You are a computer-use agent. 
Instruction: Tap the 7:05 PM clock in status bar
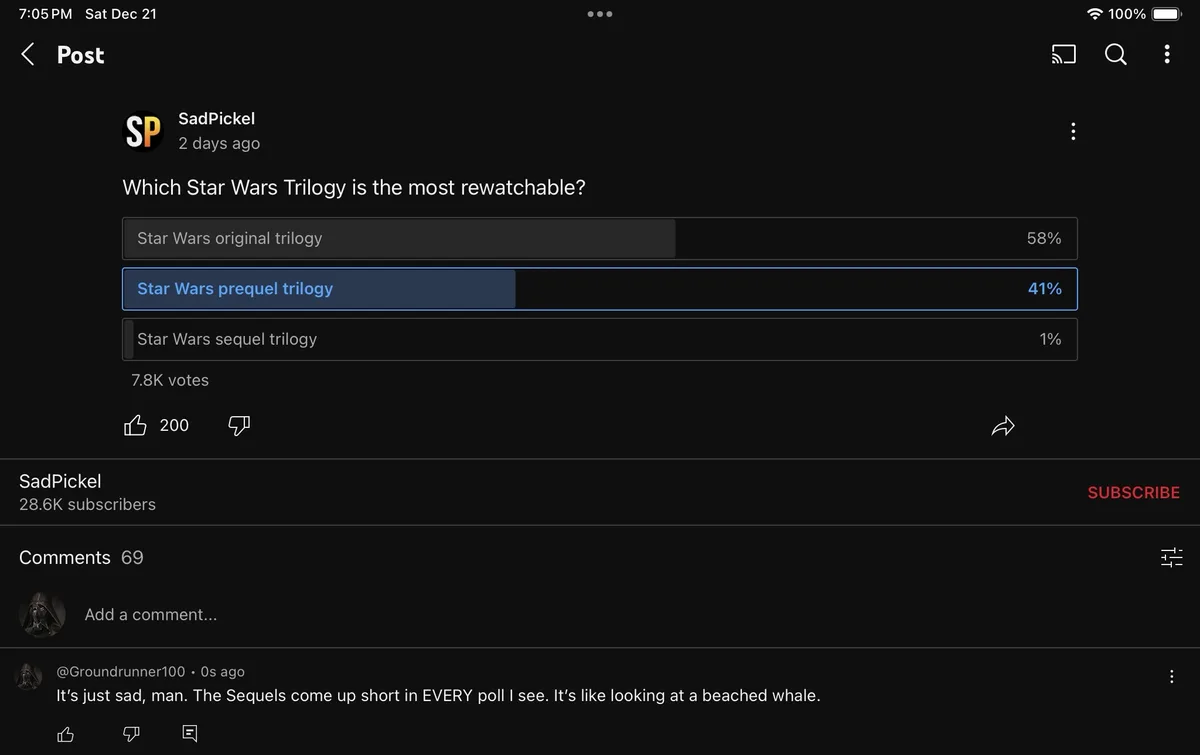pos(46,14)
